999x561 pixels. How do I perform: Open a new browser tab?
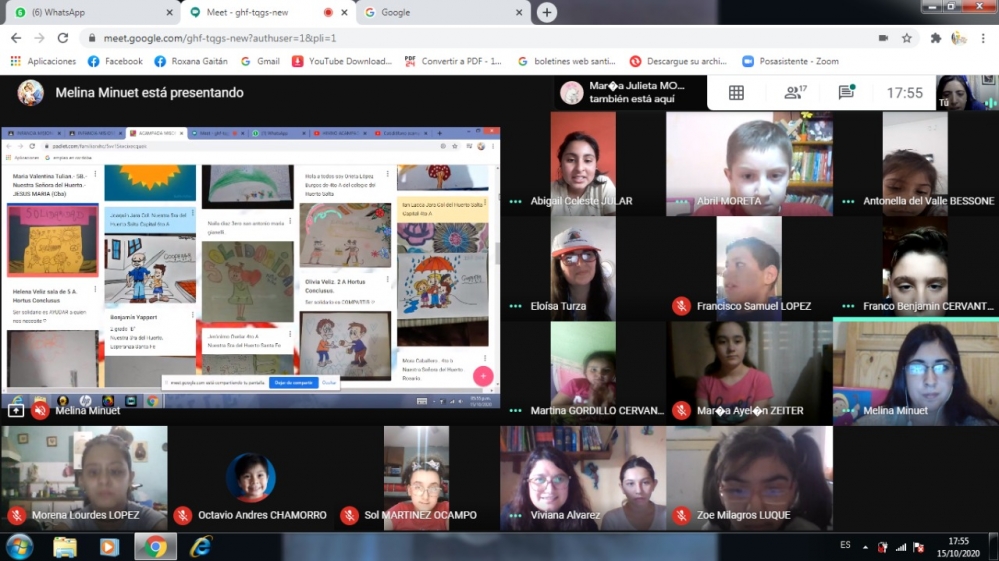[547, 12]
